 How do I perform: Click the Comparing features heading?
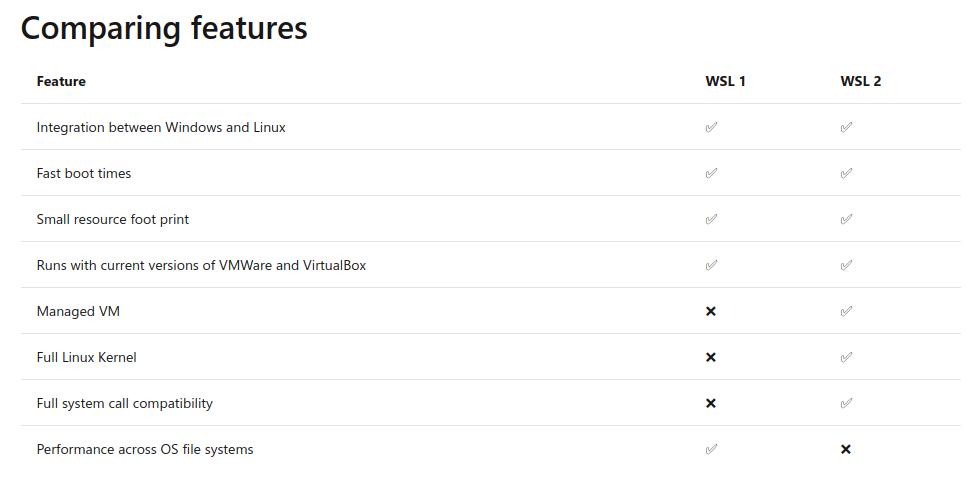pos(164,28)
